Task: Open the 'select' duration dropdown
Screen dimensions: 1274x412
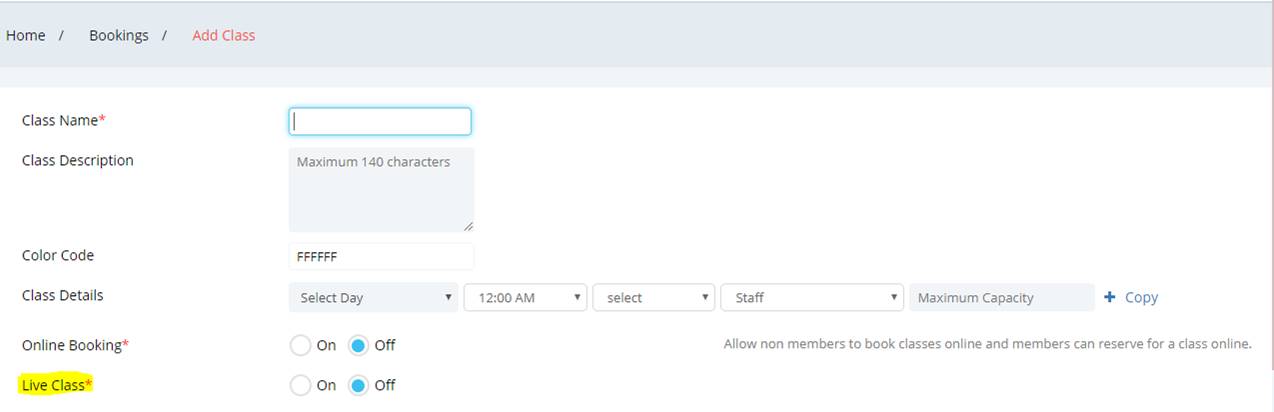Action: tap(654, 297)
